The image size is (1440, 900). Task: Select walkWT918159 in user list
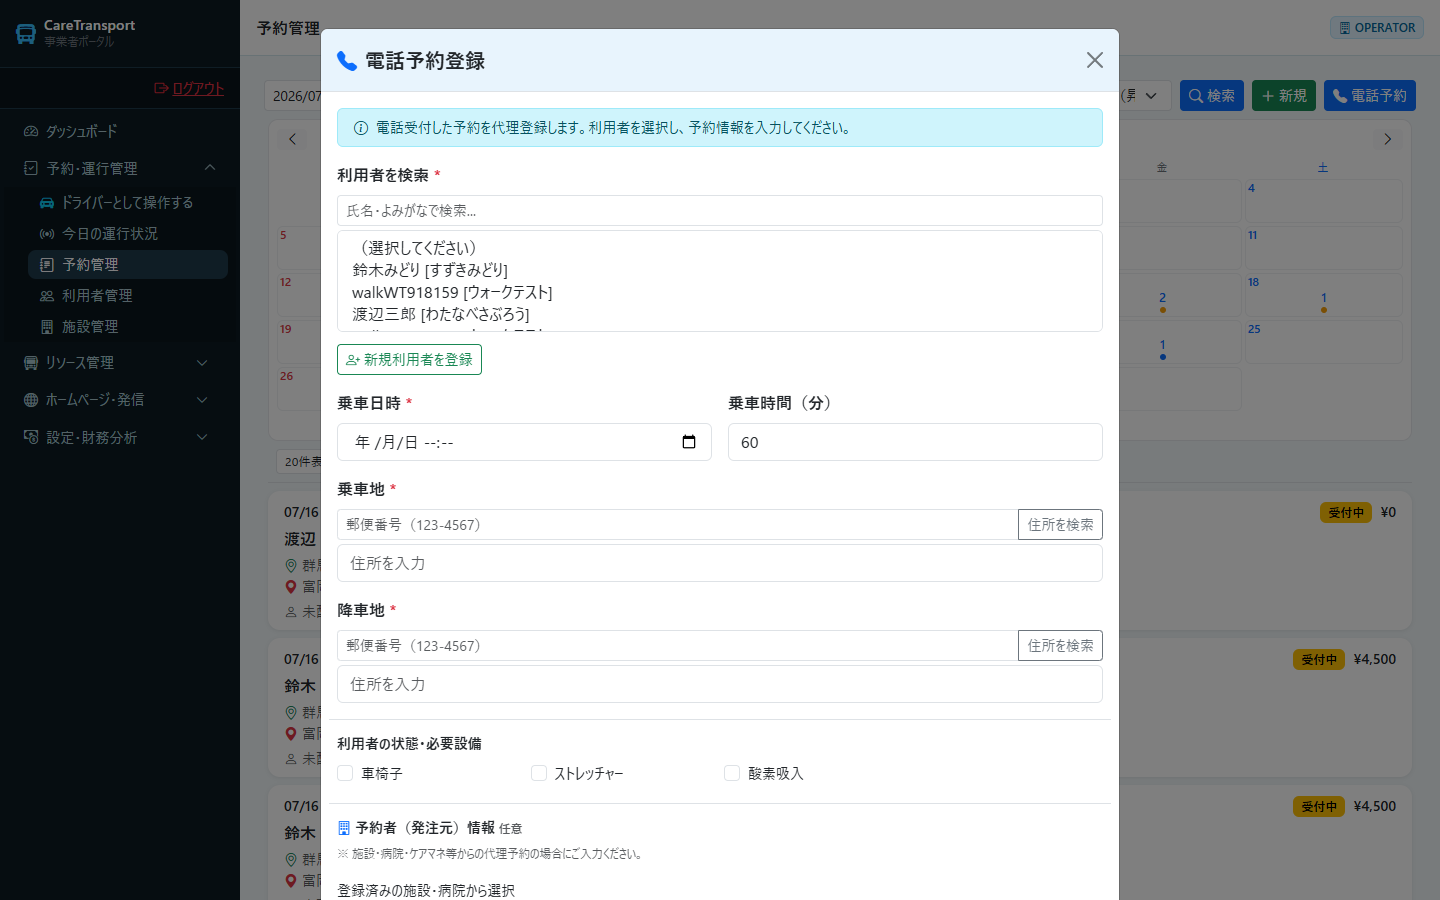pos(452,292)
